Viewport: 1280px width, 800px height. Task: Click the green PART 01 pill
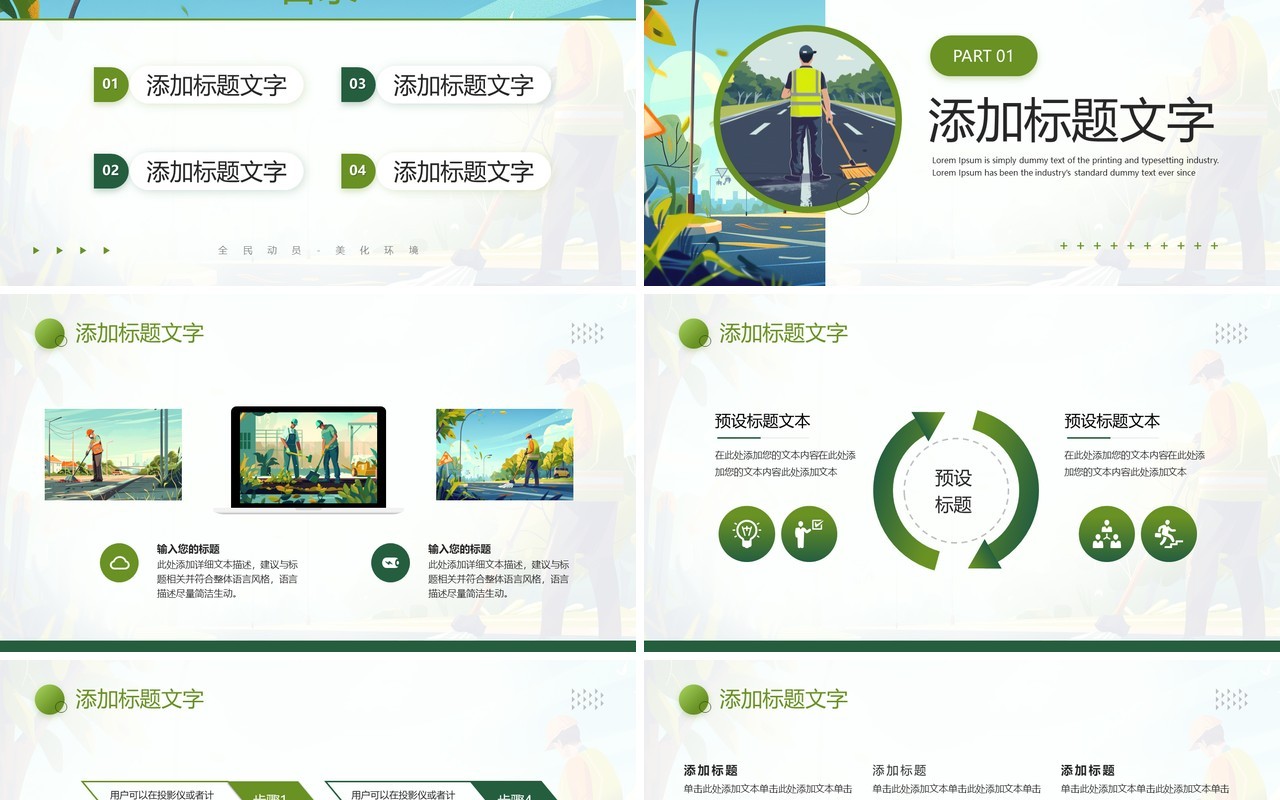coord(983,56)
